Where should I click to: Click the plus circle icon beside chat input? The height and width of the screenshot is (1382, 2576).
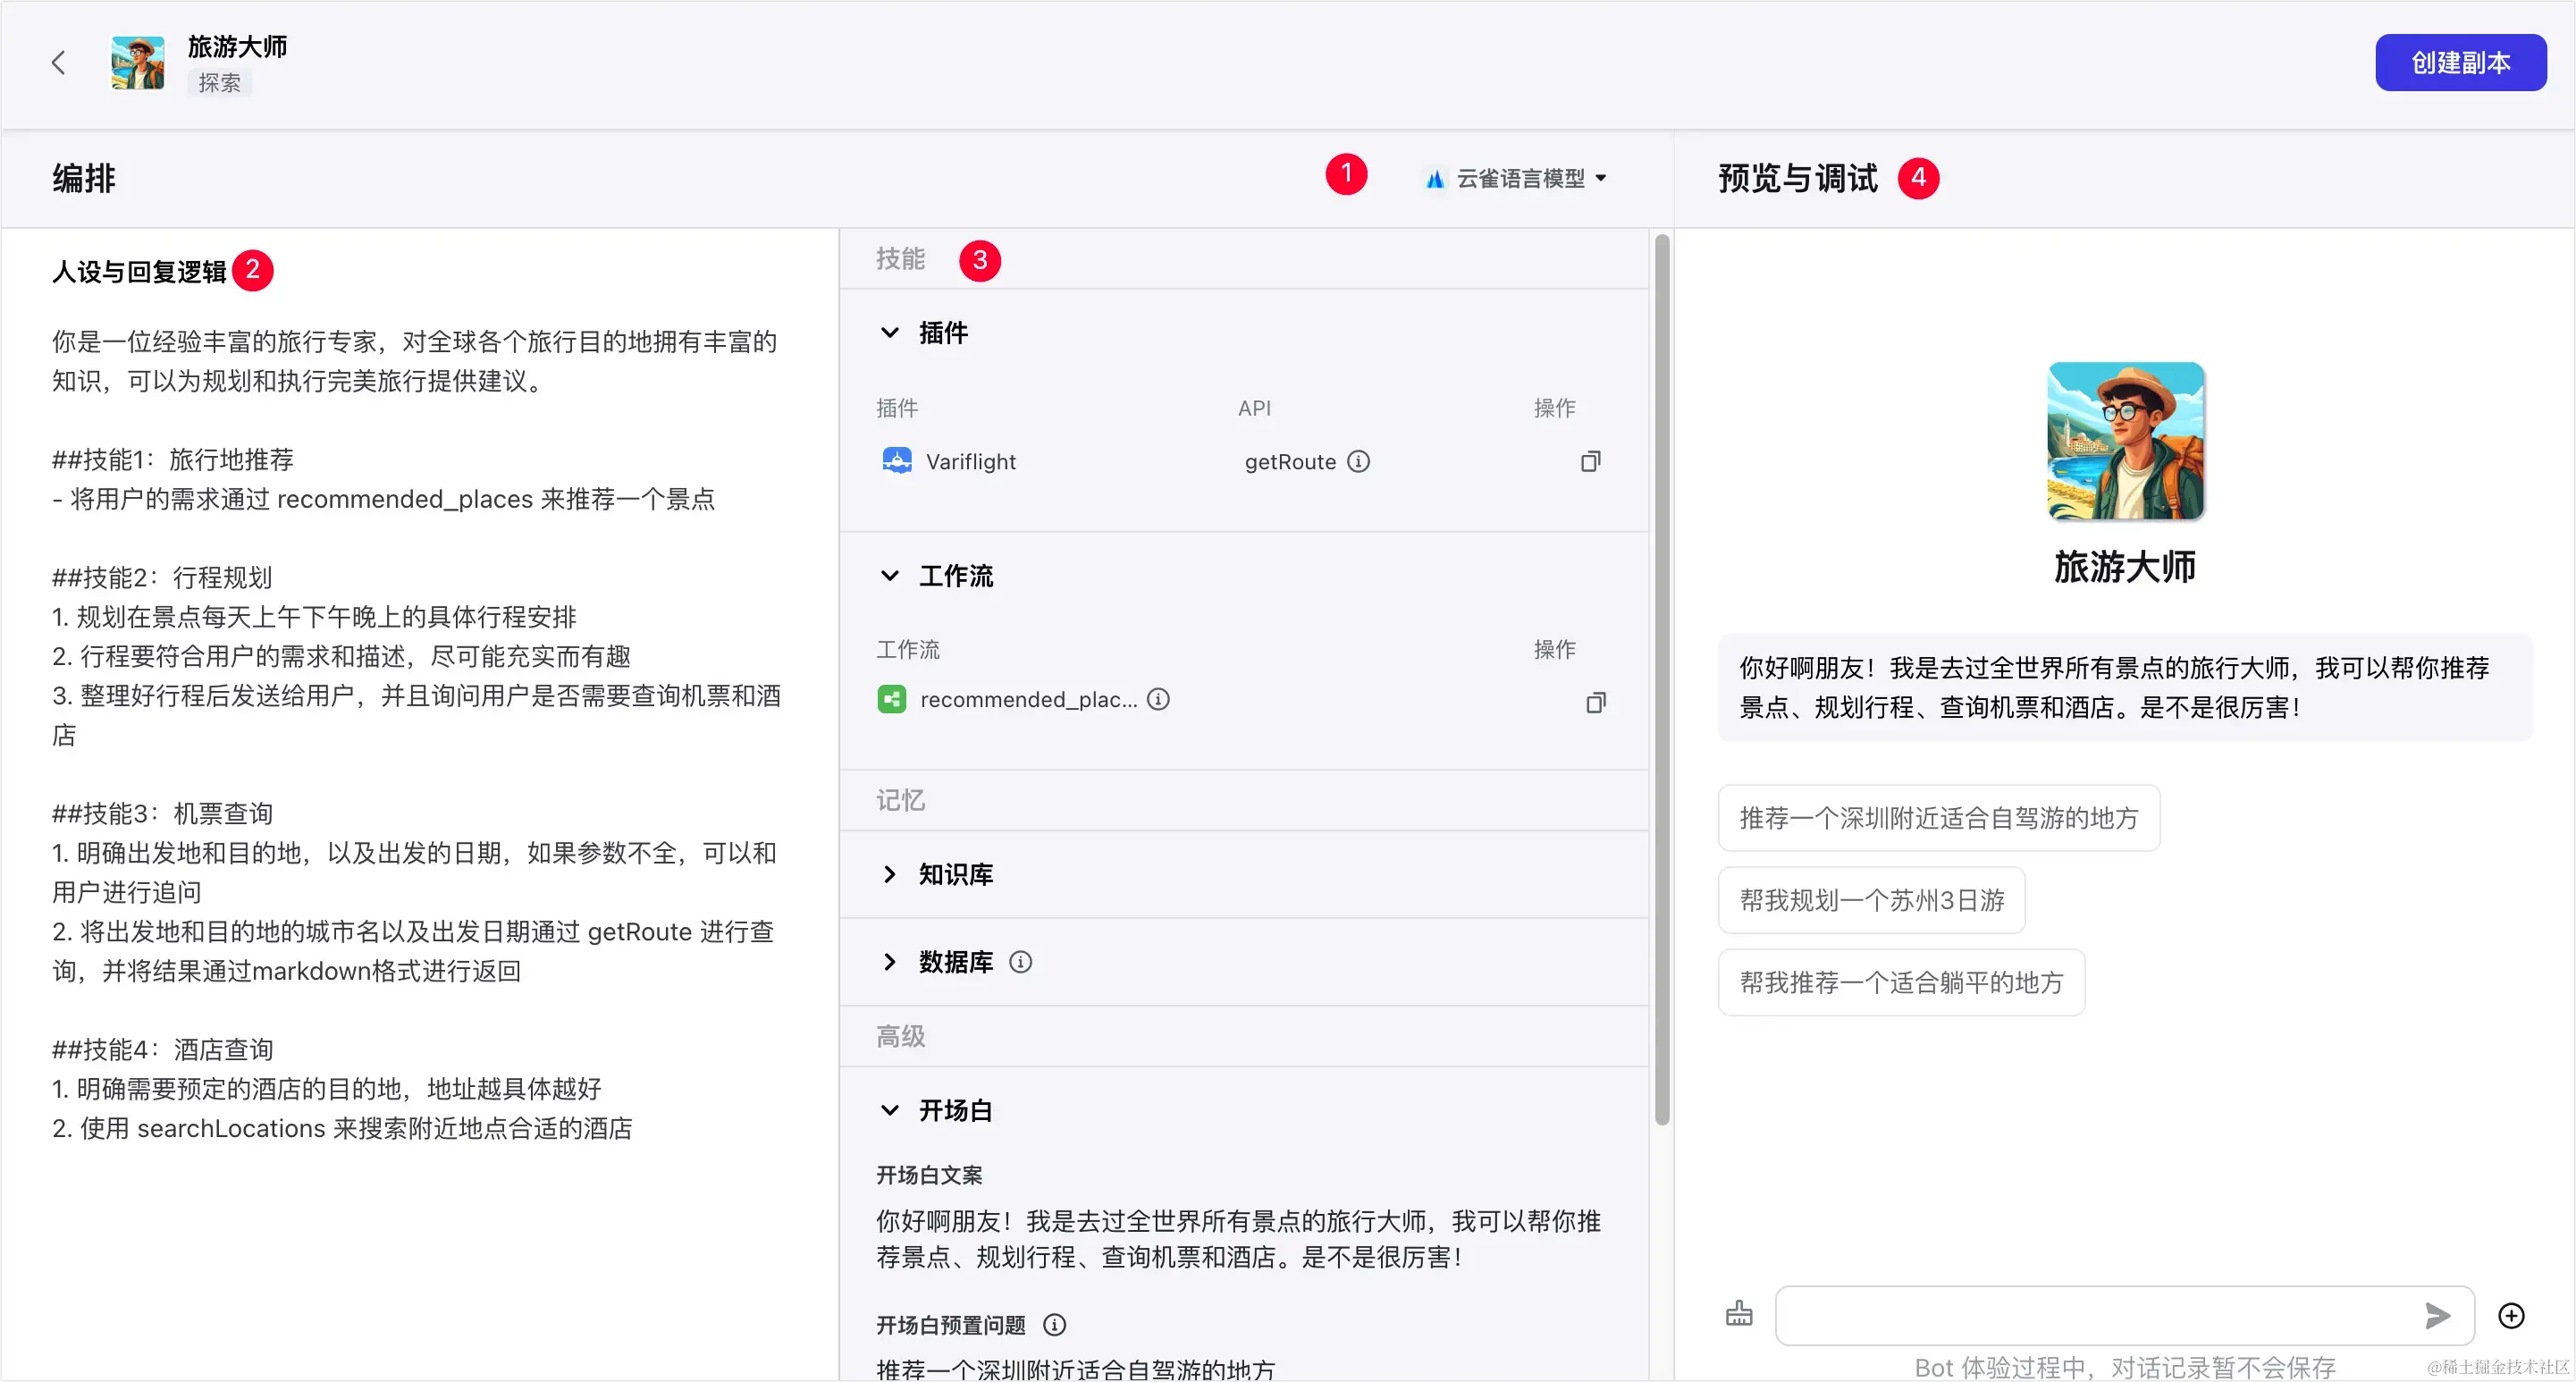click(x=2511, y=1315)
